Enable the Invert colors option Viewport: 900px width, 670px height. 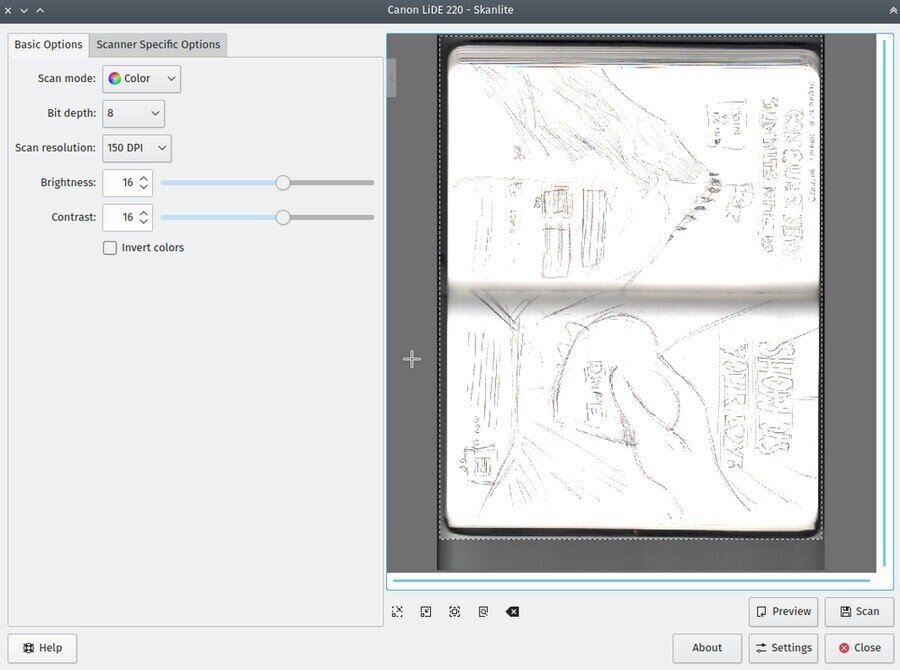[110, 247]
